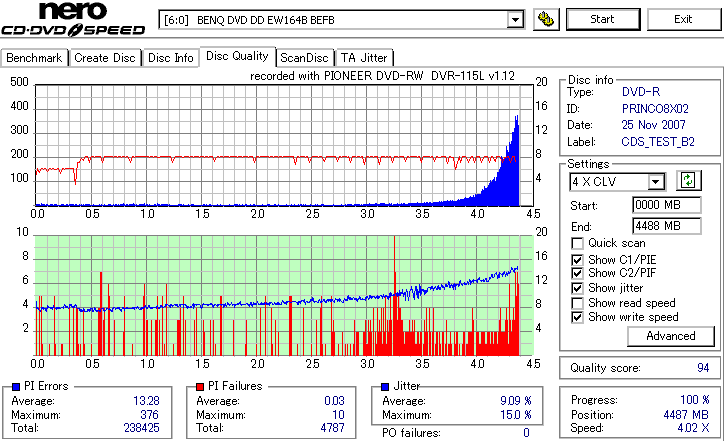Click the blue Jitter legend square
Screen dimensions: 724x441
tap(385, 387)
